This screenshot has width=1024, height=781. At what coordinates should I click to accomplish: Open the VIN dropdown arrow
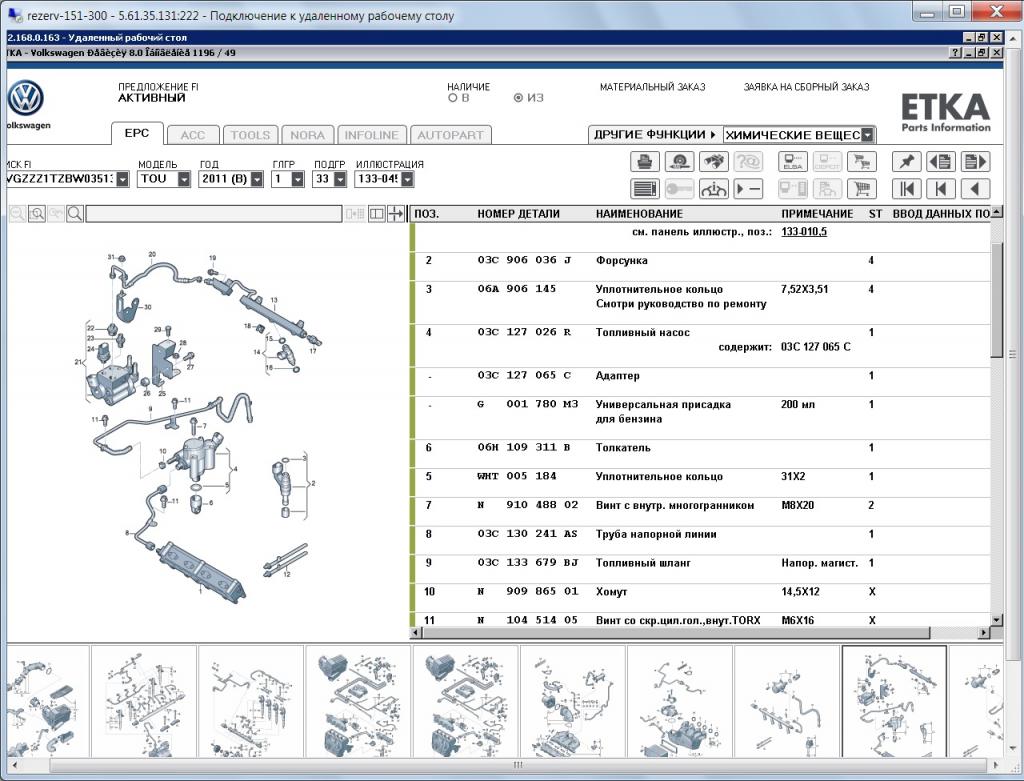coord(123,179)
